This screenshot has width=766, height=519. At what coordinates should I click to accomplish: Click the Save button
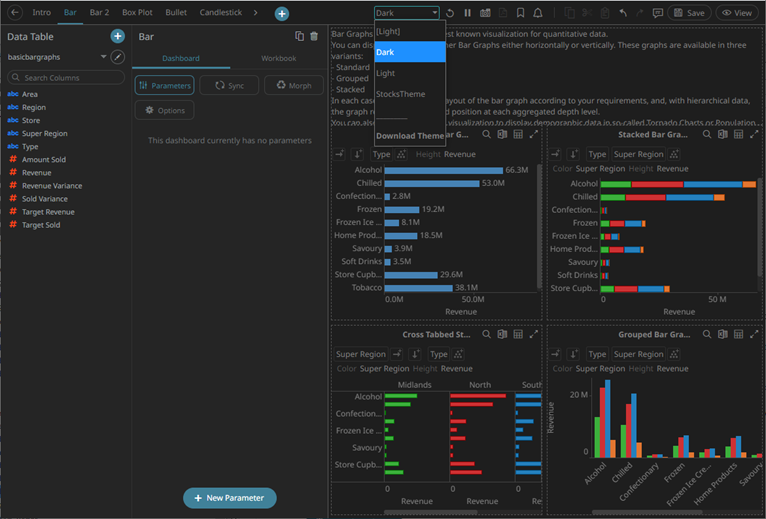click(690, 13)
